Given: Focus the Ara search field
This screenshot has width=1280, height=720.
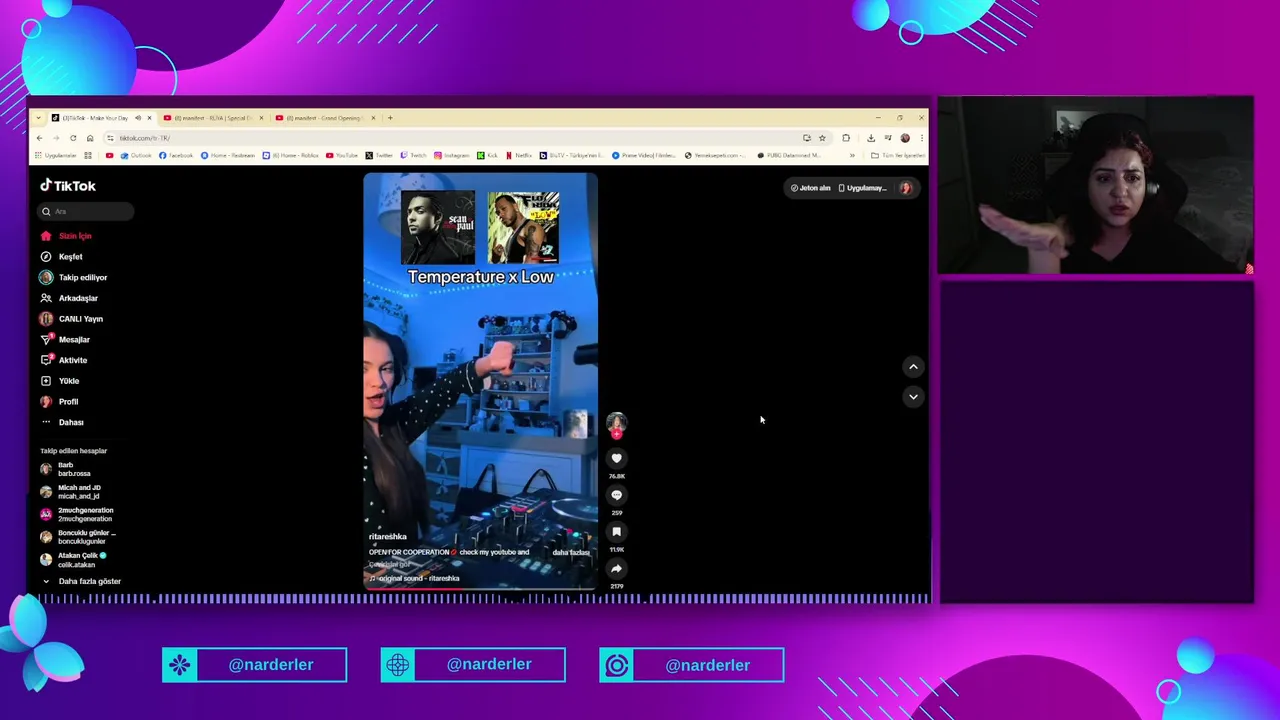Looking at the screenshot, I should [x=86, y=211].
